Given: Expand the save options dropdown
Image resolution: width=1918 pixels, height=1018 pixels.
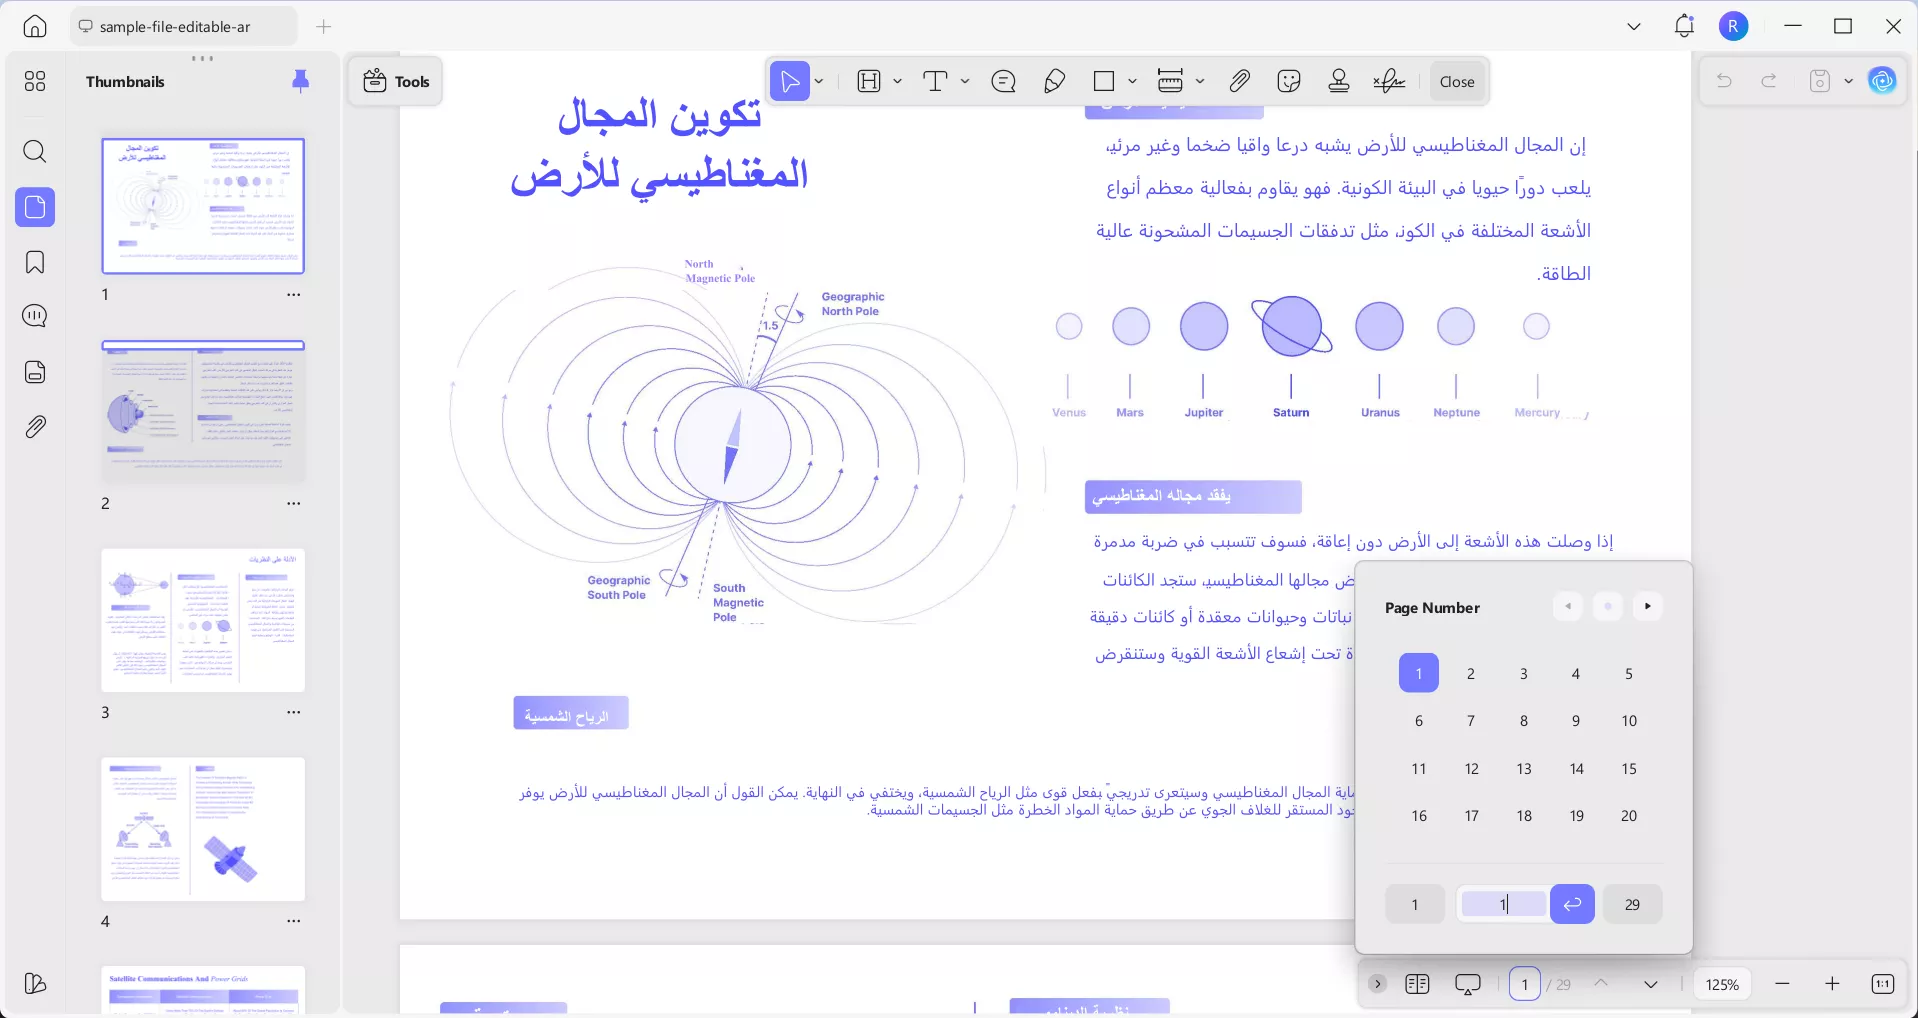Looking at the screenshot, I should (1847, 81).
